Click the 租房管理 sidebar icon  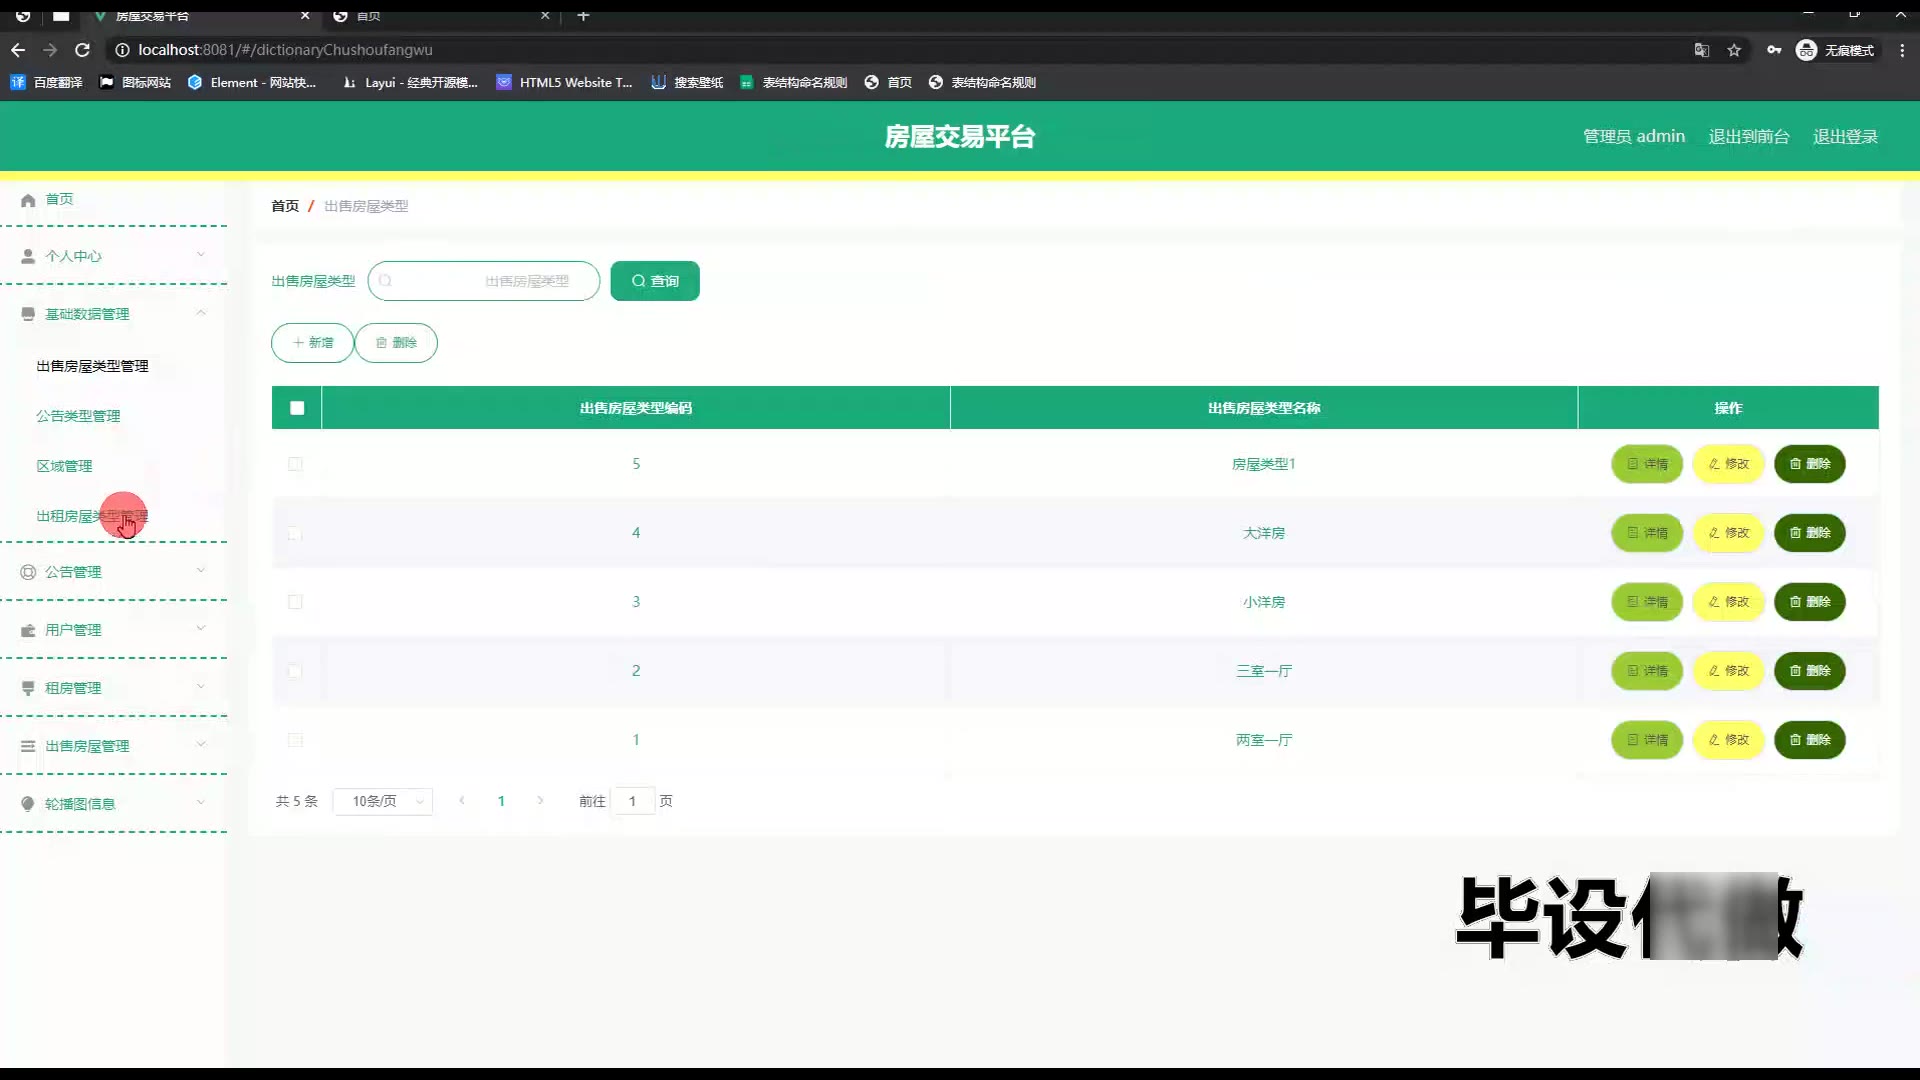pyautogui.click(x=28, y=688)
